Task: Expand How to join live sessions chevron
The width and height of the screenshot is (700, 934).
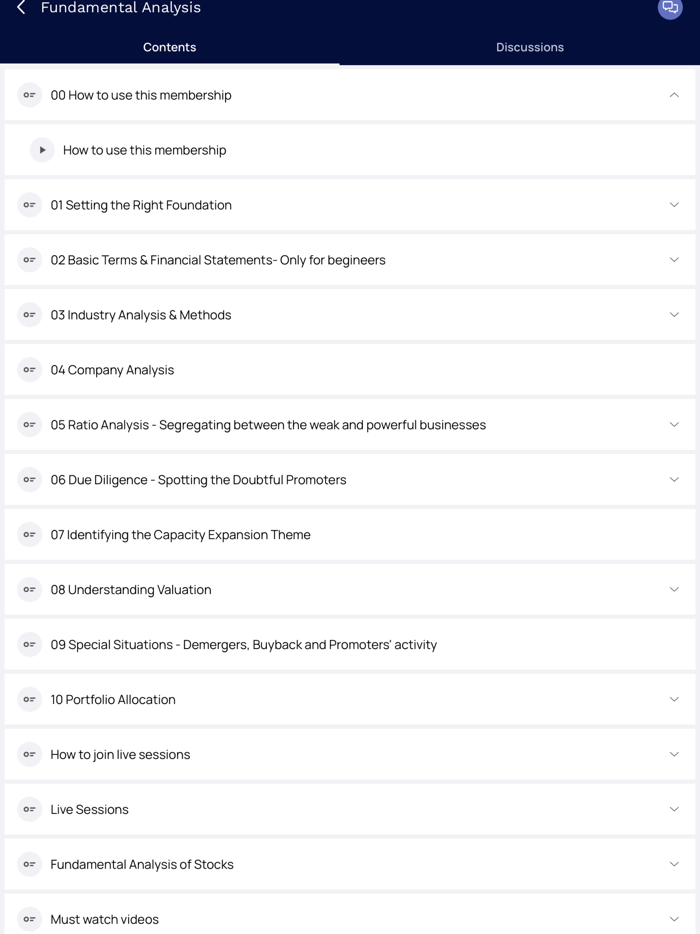Action: (x=674, y=755)
